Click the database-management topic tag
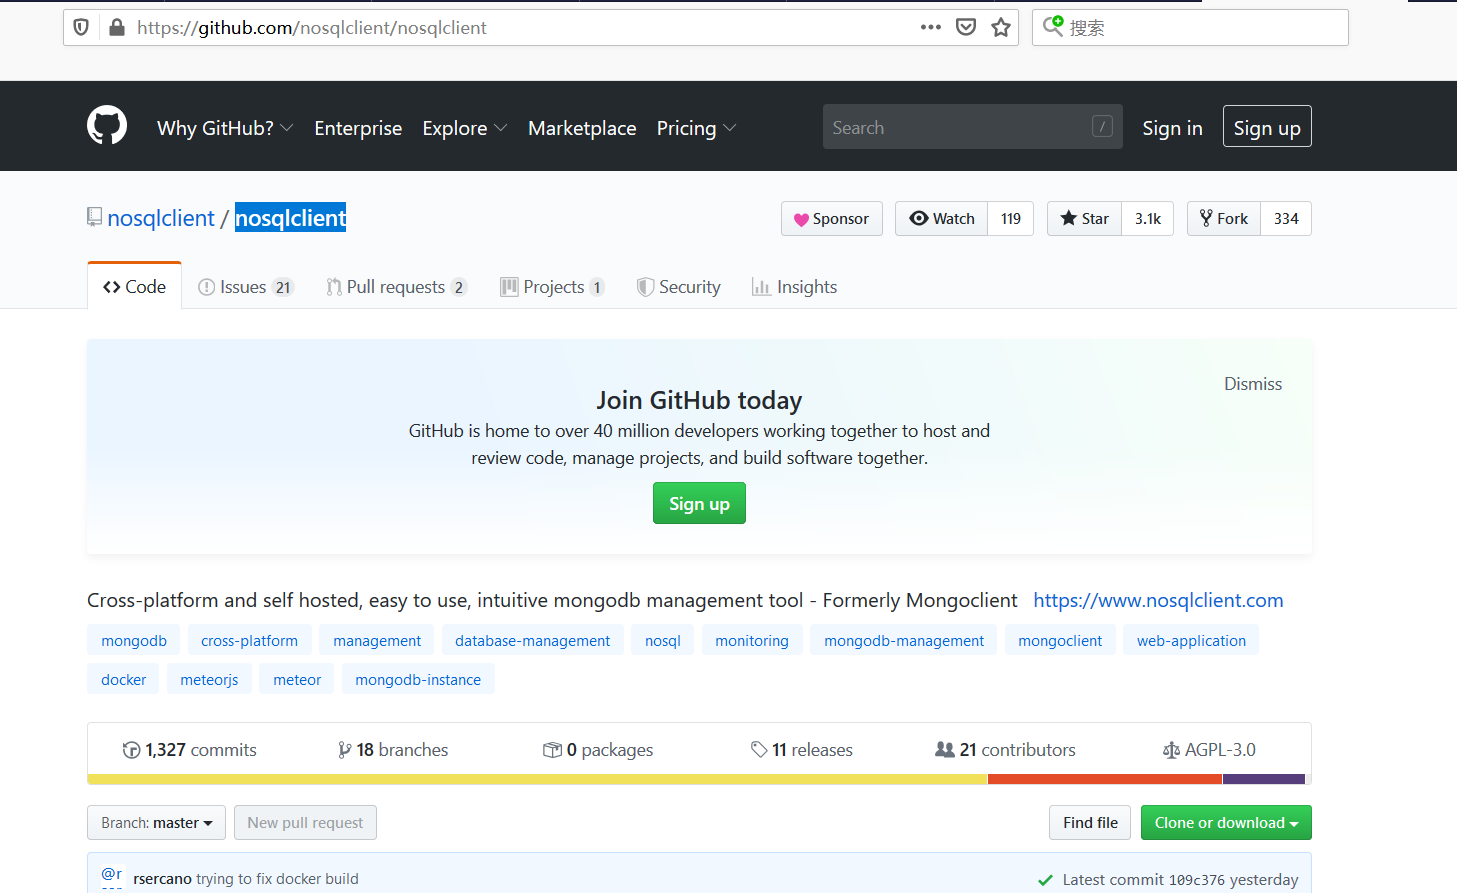 (x=532, y=641)
